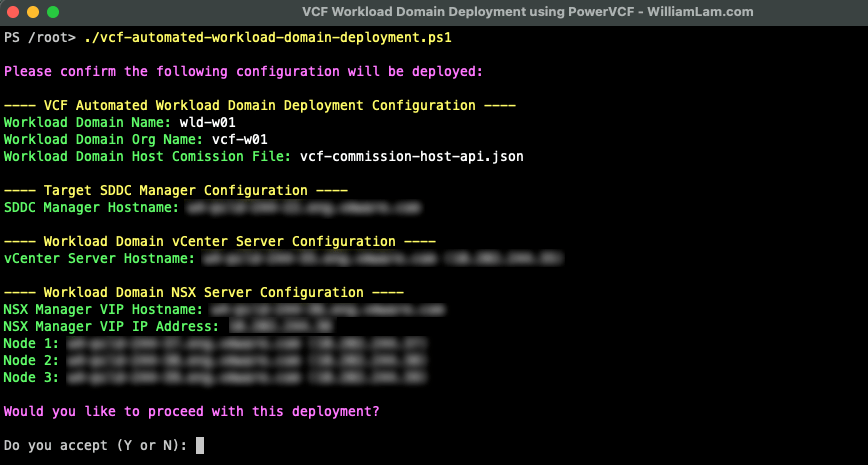868x465 pixels.
Task: Click the 'Workload Domain Name:' label
Action: coord(87,122)
